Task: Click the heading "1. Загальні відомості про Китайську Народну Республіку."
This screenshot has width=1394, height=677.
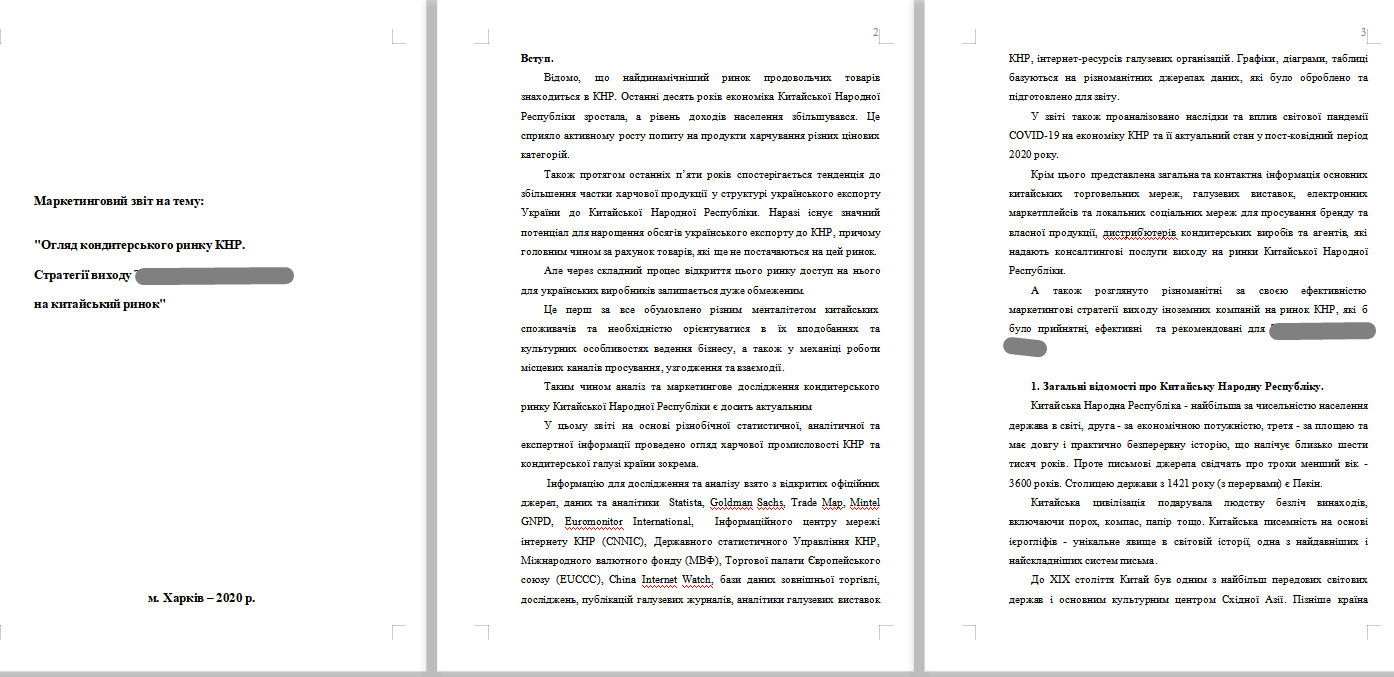Action: [1177, 386]
